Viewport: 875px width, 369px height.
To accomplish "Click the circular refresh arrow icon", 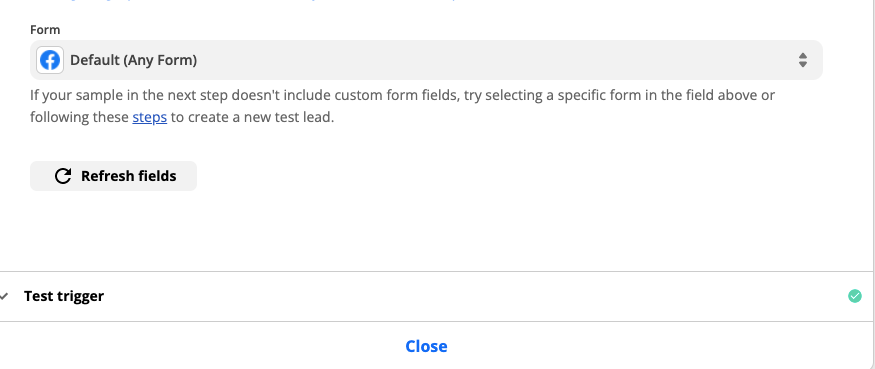I will tap(62, 176).
